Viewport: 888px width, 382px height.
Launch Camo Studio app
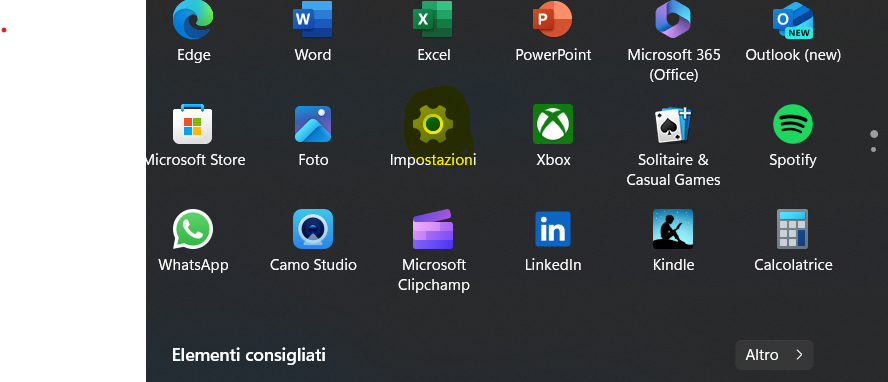point(313,229)
